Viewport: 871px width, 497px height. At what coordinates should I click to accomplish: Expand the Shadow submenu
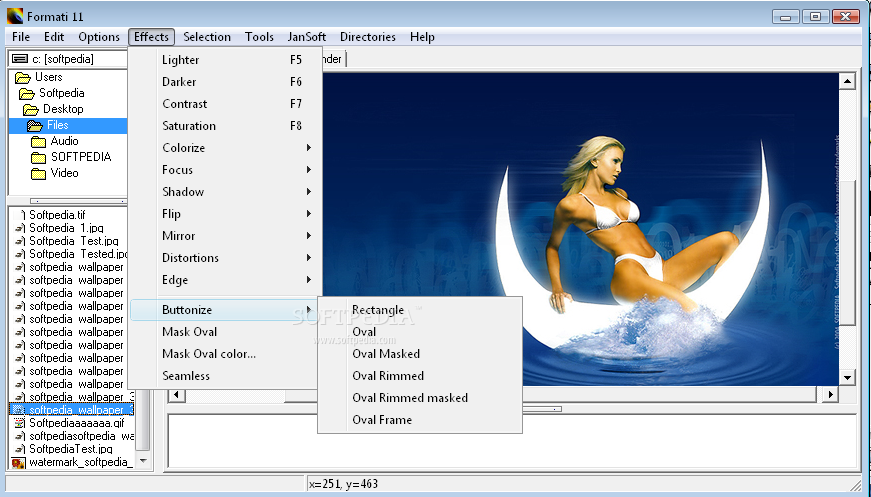coord(226,192)
